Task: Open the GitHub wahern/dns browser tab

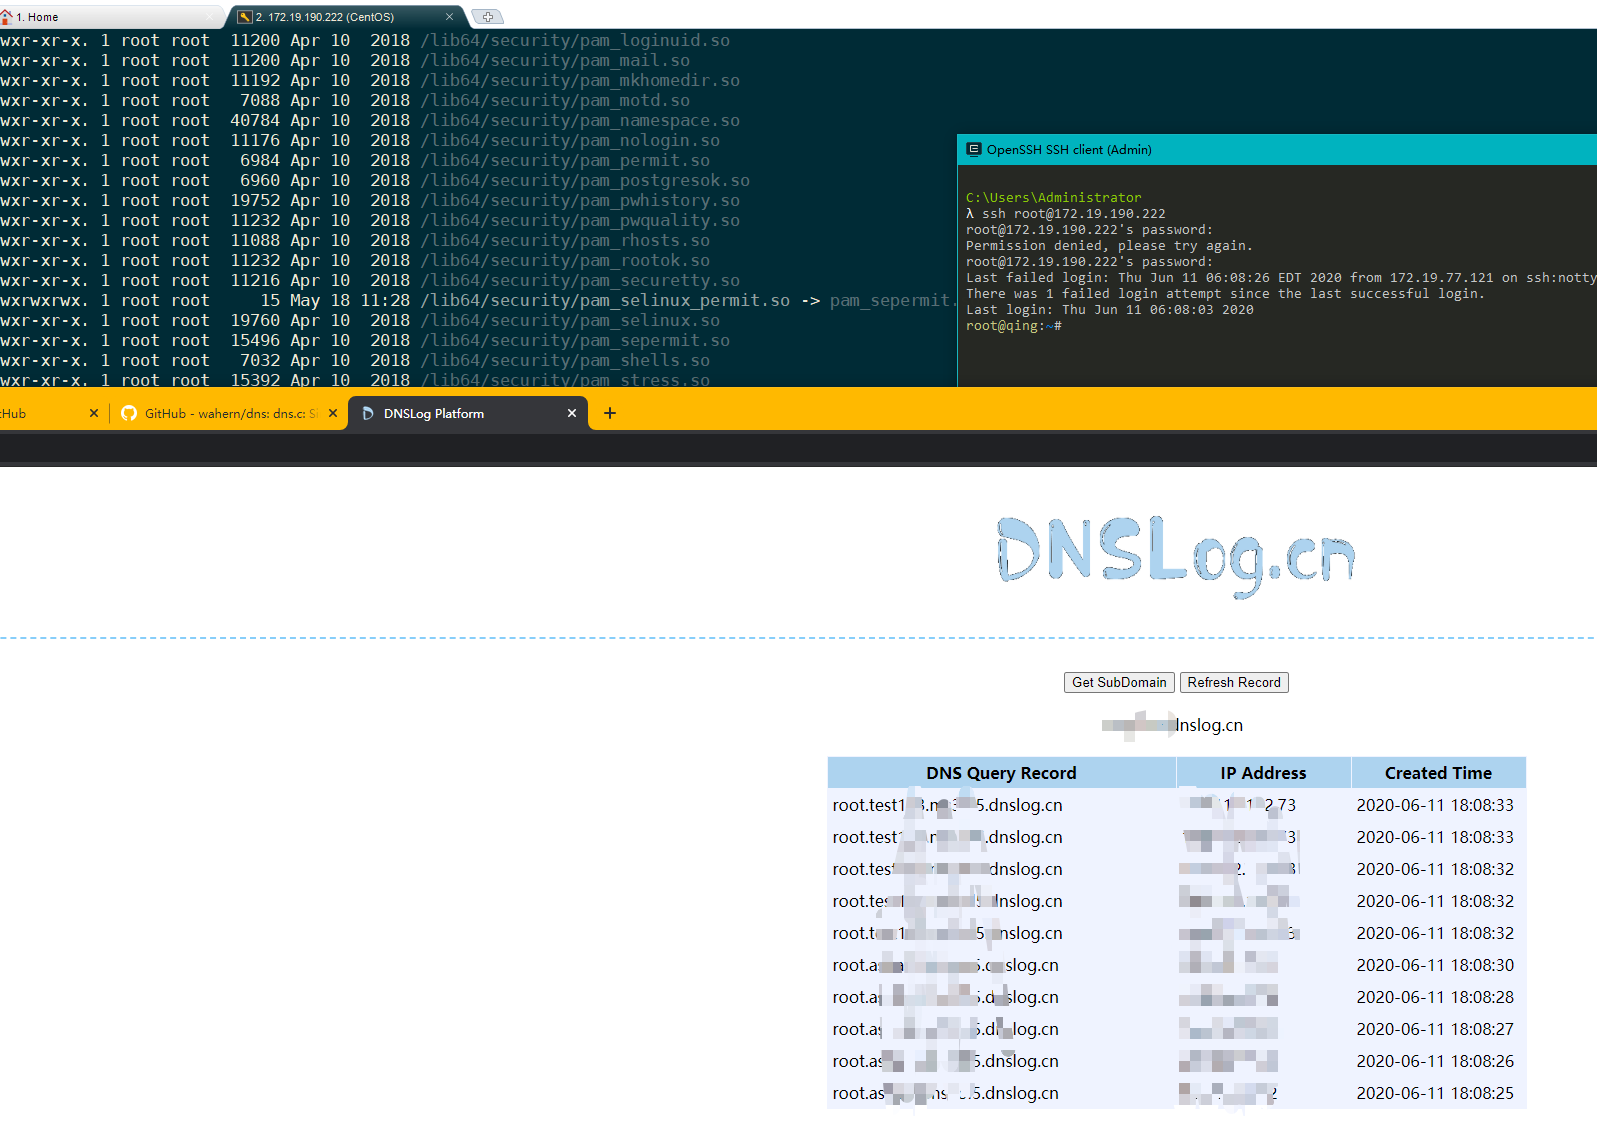Action: click(230, 413)
